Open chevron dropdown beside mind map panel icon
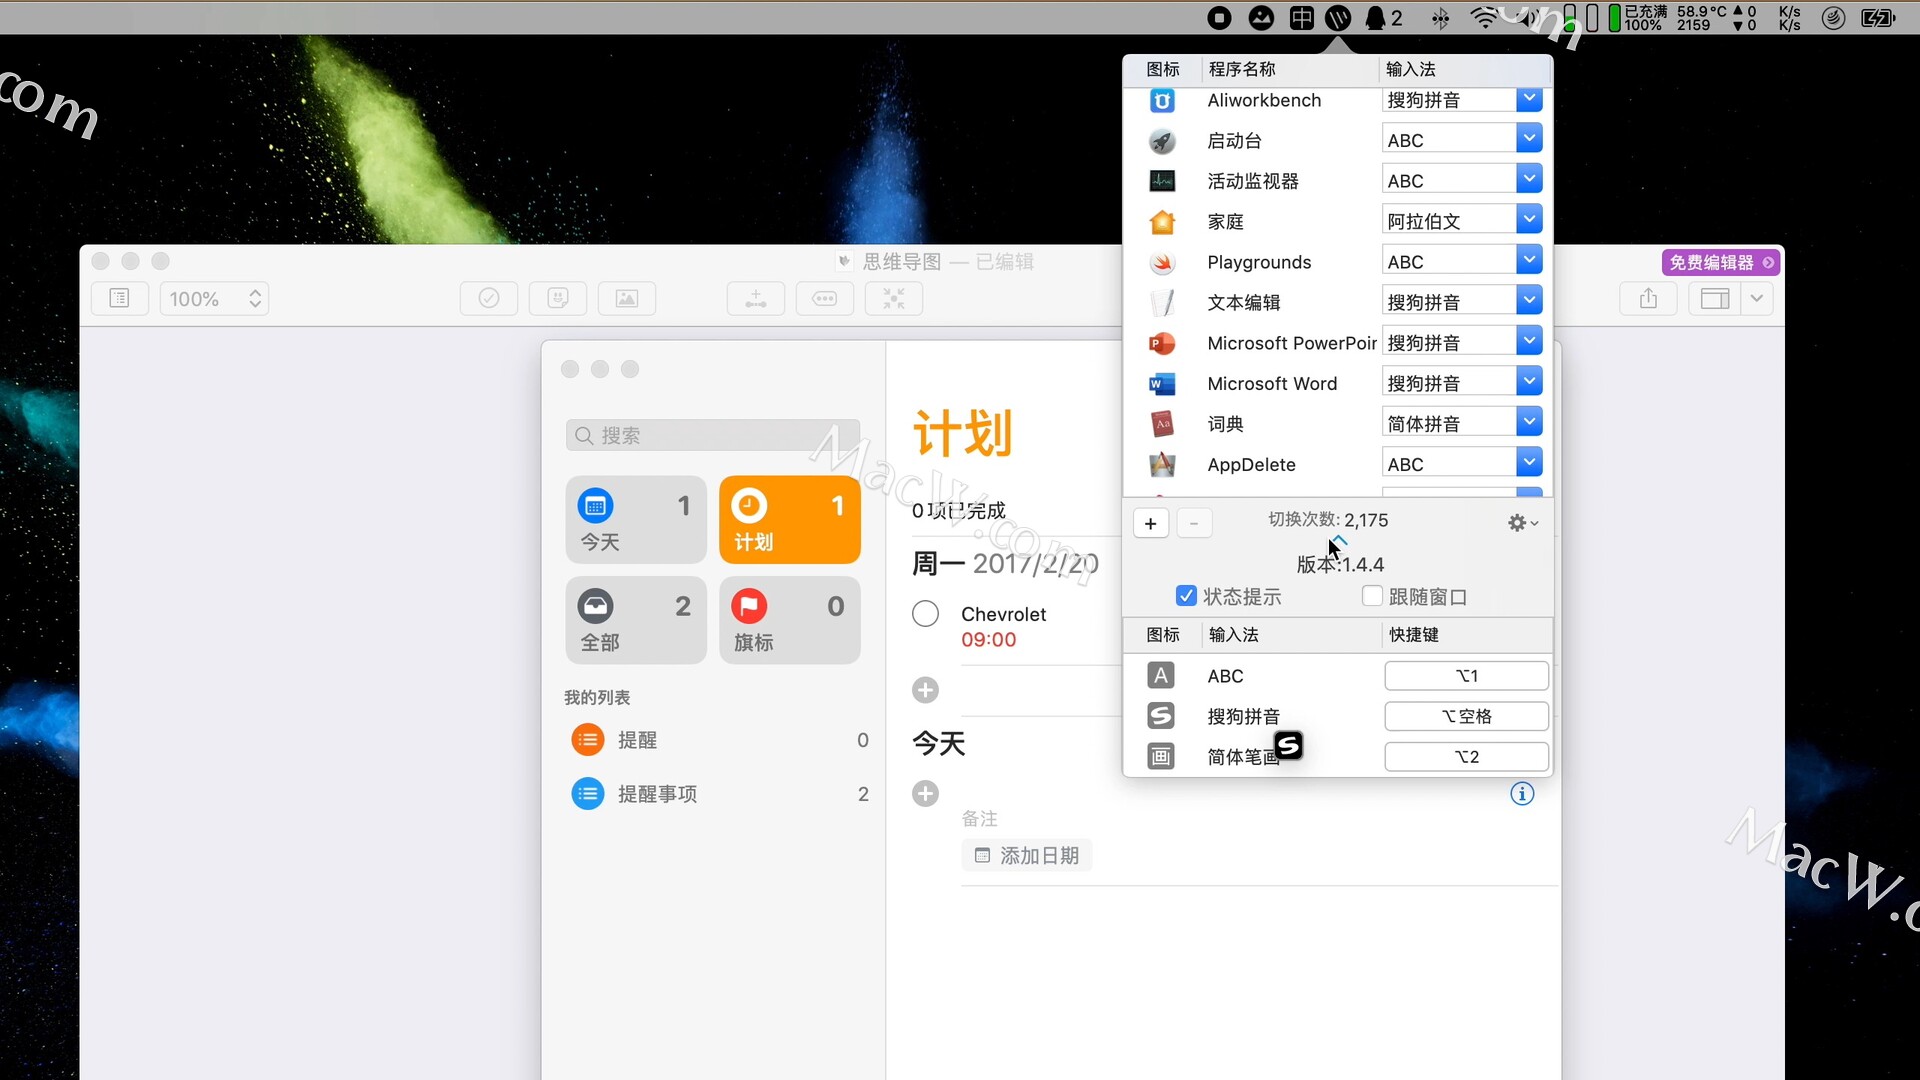Screen dimensions: 1920x1080 tap(1757, 299)
